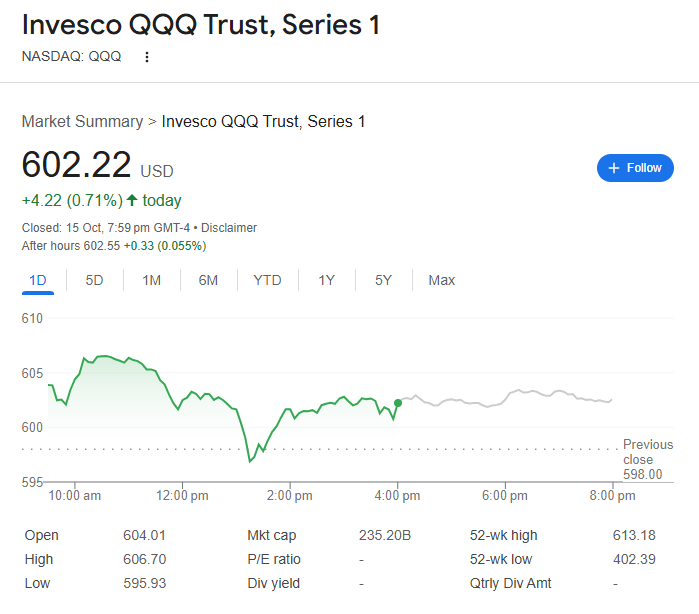
Task: Open the 1Y chart view
Action: [326, 280]
